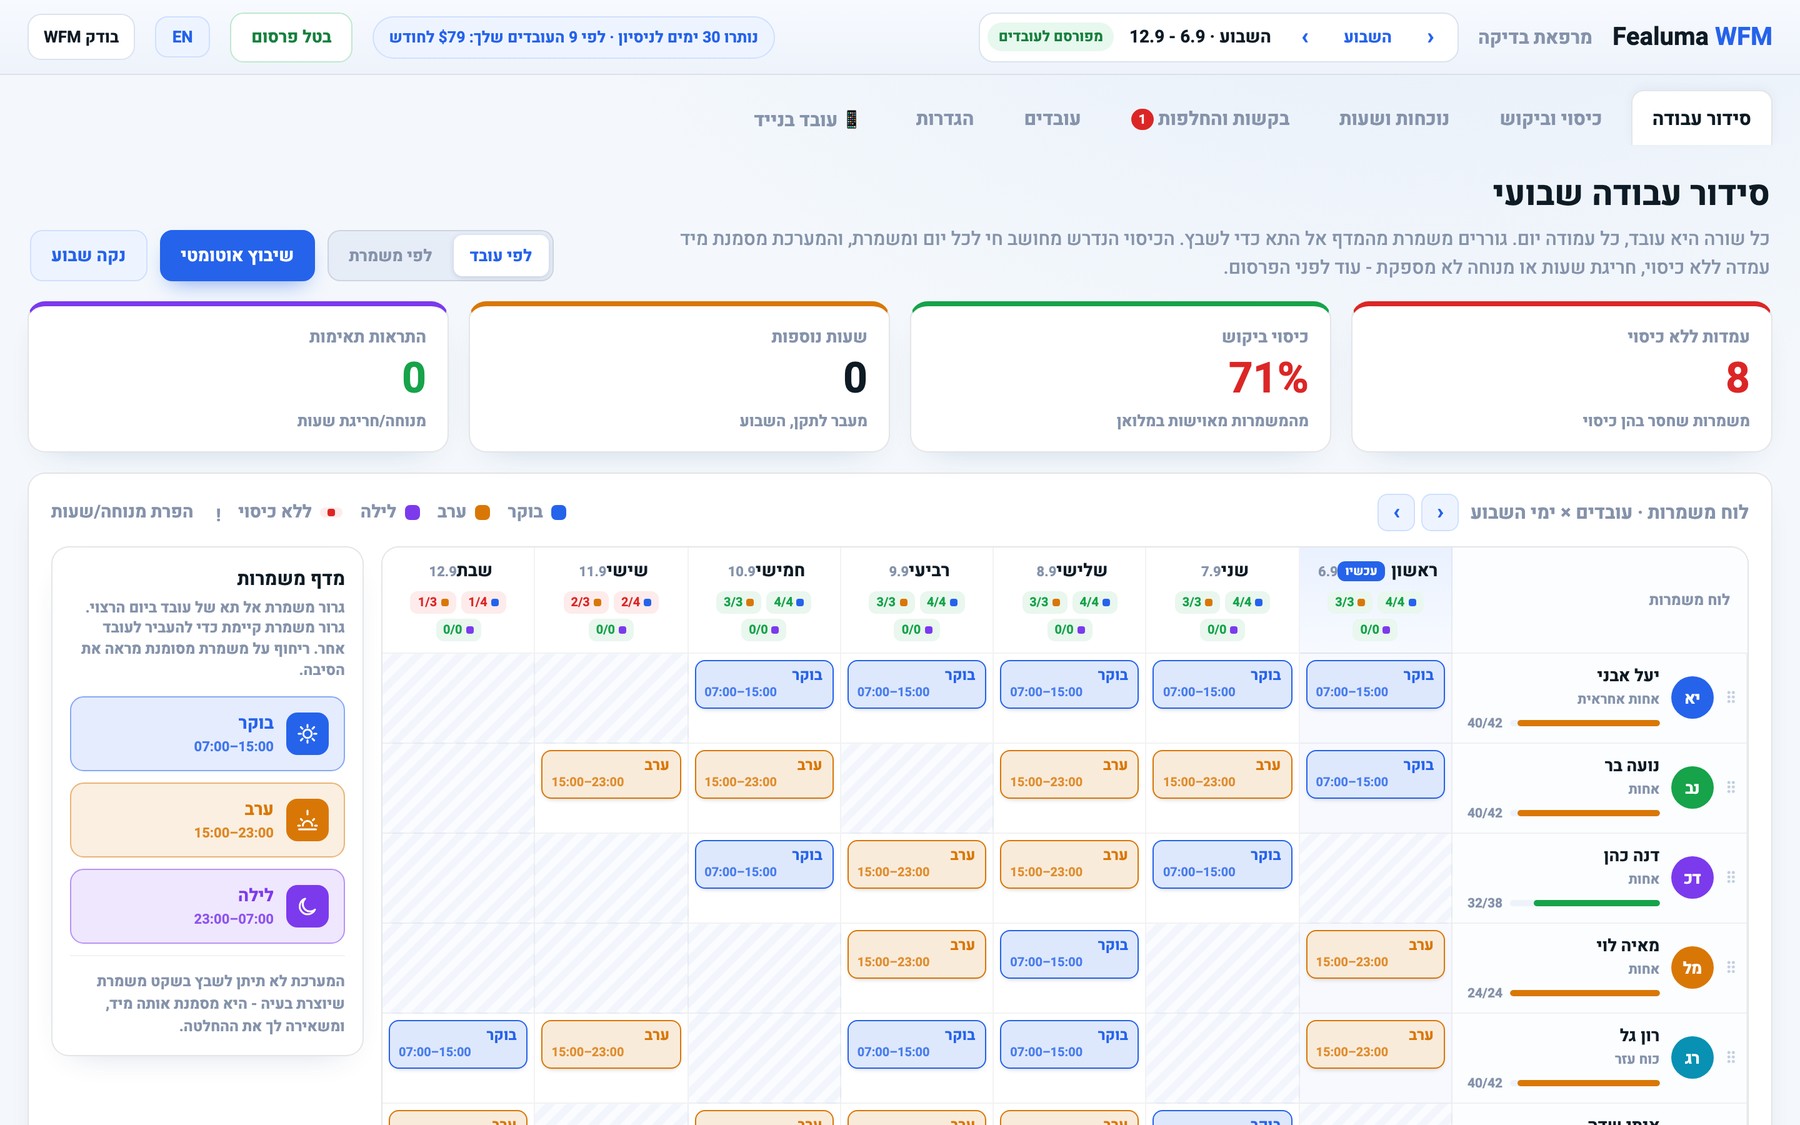
Task: Click the נקה שבוע button
Action: (x=88, y=256)
